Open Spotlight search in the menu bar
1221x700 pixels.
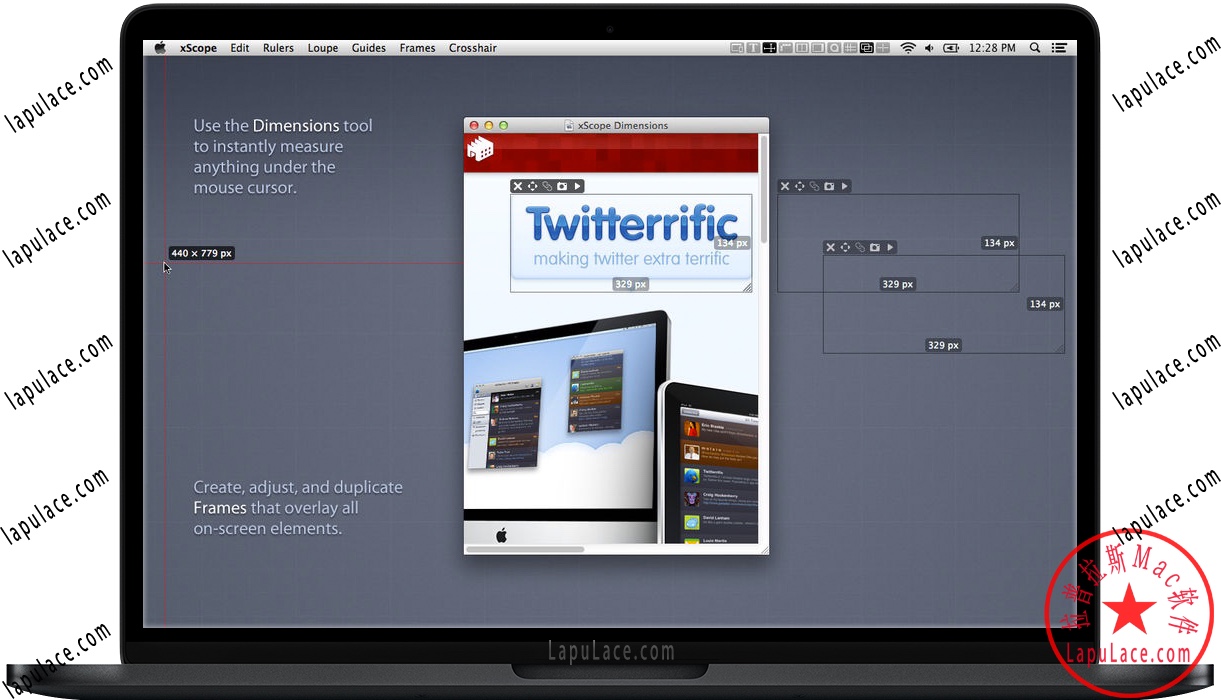coord(1035,47)
